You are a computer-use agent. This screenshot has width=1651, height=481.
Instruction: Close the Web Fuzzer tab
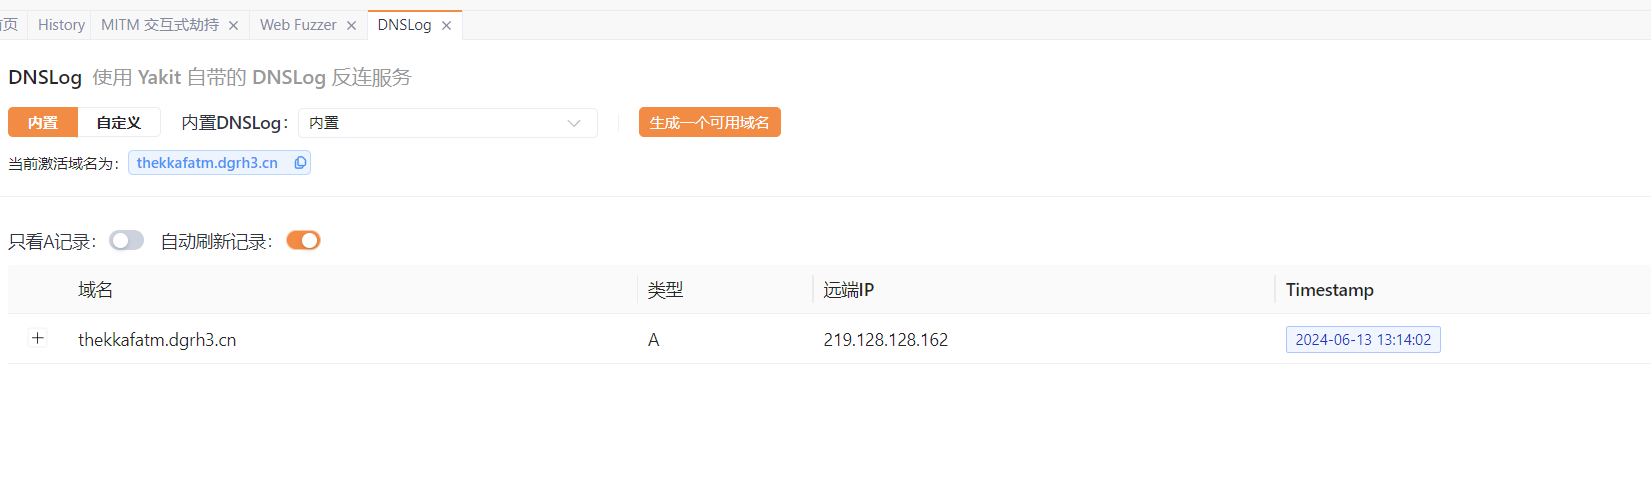point(352,26)
